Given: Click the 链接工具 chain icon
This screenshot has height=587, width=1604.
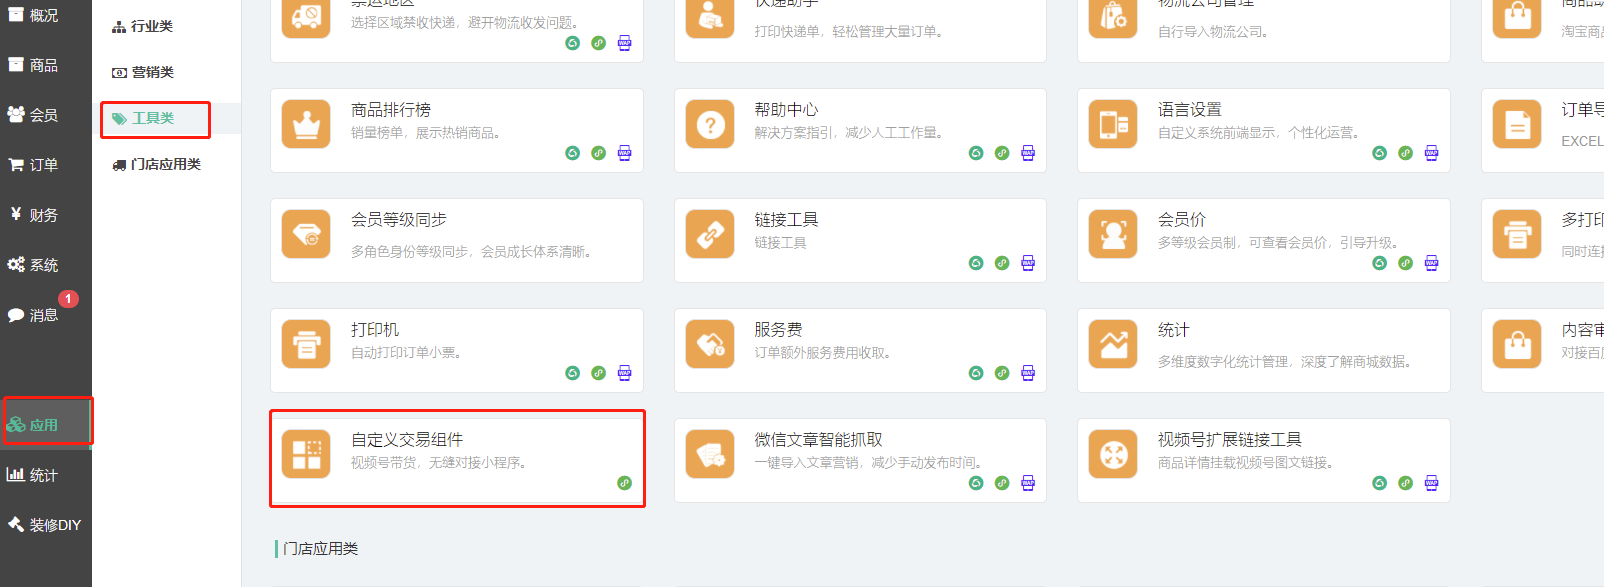Looking at the screenshot, I should (710, 235).
